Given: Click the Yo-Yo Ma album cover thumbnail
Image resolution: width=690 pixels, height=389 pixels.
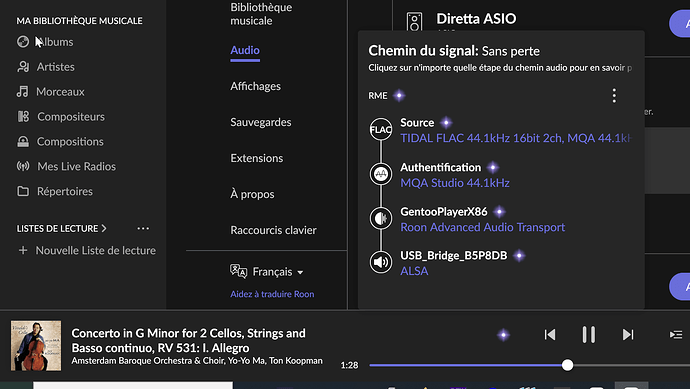Looking at the screenshot, I should [x=36, y=345].
